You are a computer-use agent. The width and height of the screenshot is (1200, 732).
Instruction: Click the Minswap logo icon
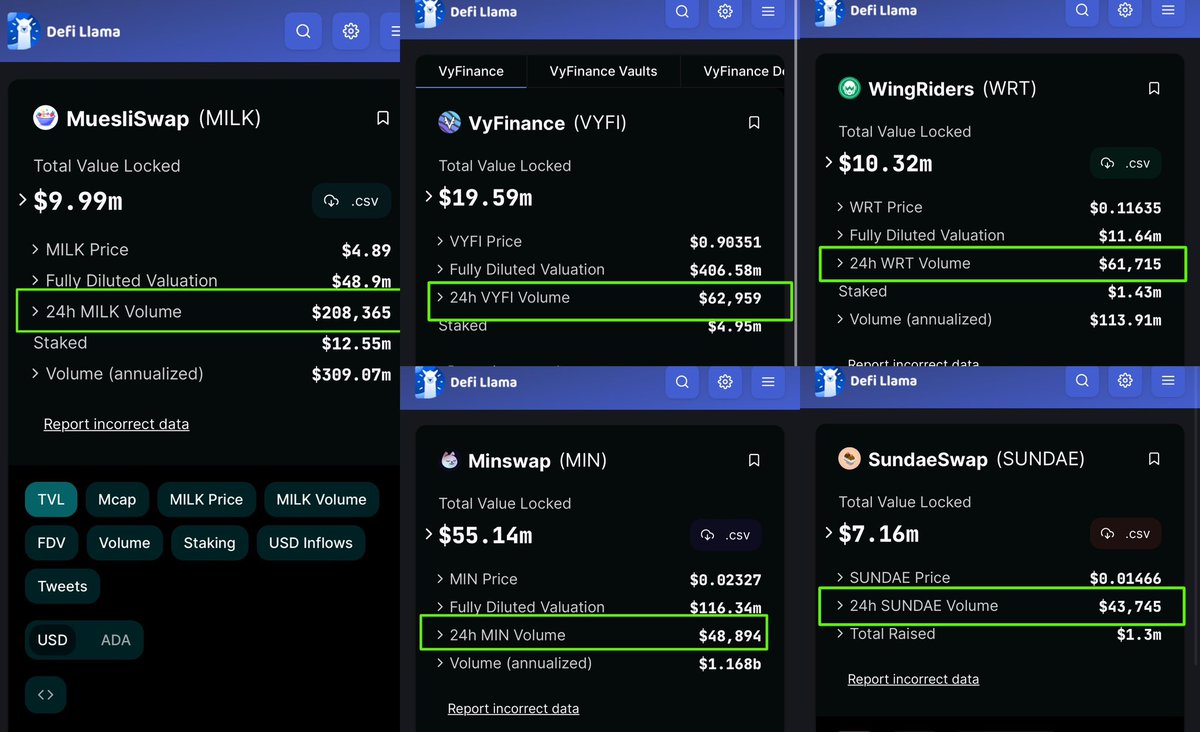[x=450, y=461]
